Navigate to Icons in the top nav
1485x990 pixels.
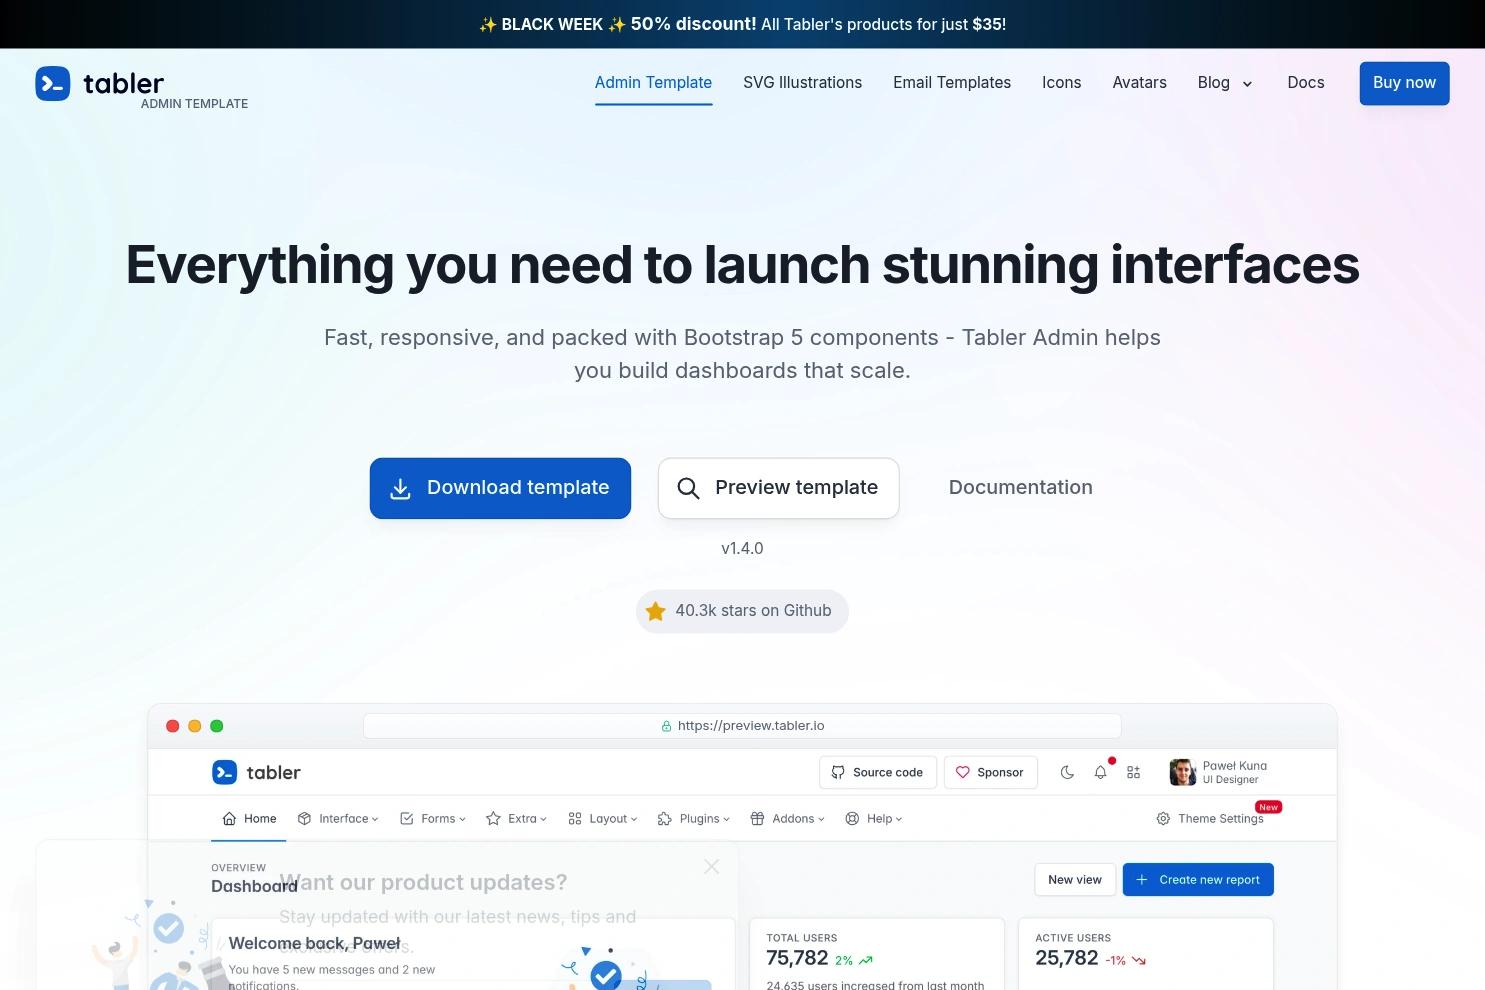pos(1061,83)
